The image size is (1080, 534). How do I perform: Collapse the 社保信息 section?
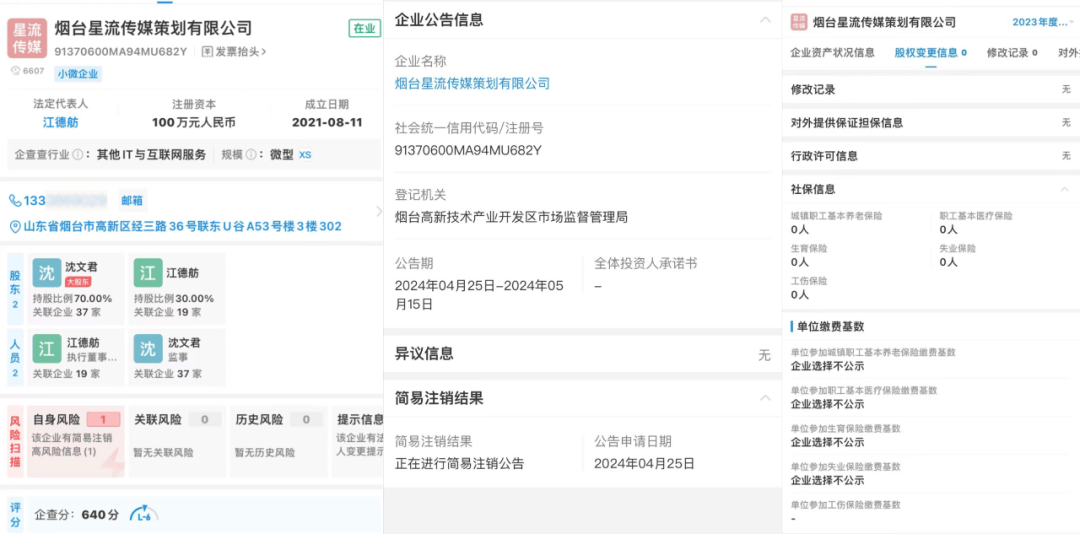point(1066,189)
